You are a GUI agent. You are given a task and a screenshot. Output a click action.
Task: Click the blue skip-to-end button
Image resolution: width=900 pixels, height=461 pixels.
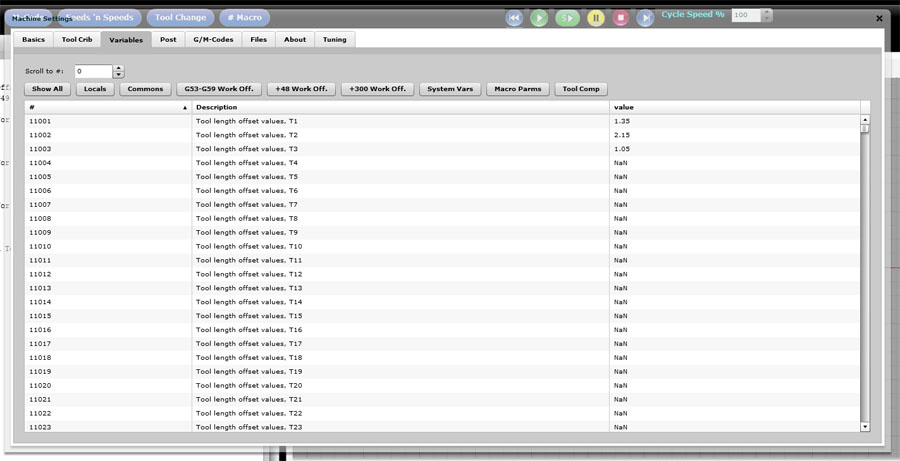point(645,18)
